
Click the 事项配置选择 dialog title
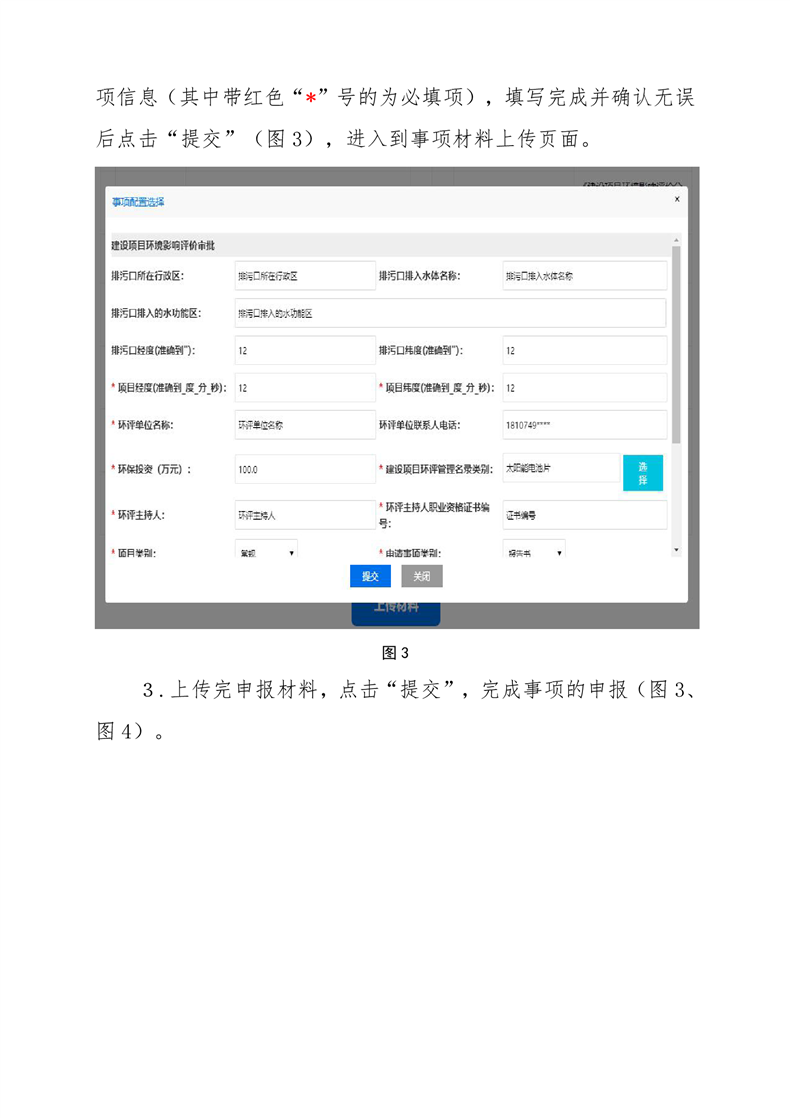(138, 202)
